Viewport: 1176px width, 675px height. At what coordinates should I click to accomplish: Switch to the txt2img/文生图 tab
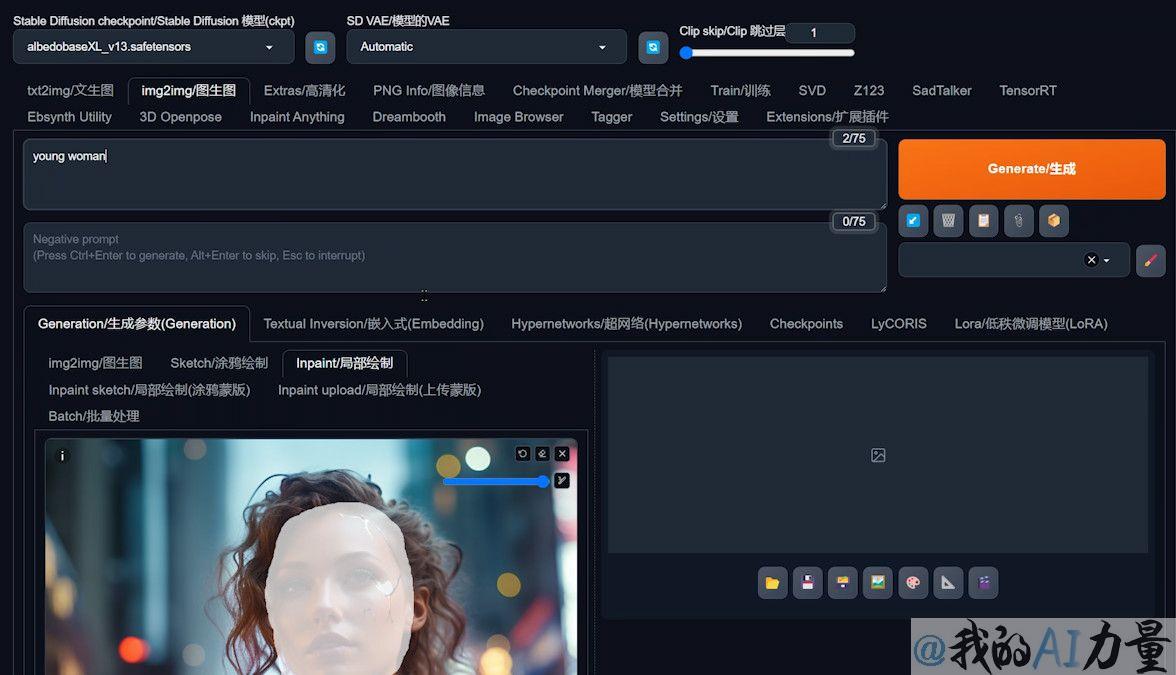pyautogui.click(x=70, y=91)
